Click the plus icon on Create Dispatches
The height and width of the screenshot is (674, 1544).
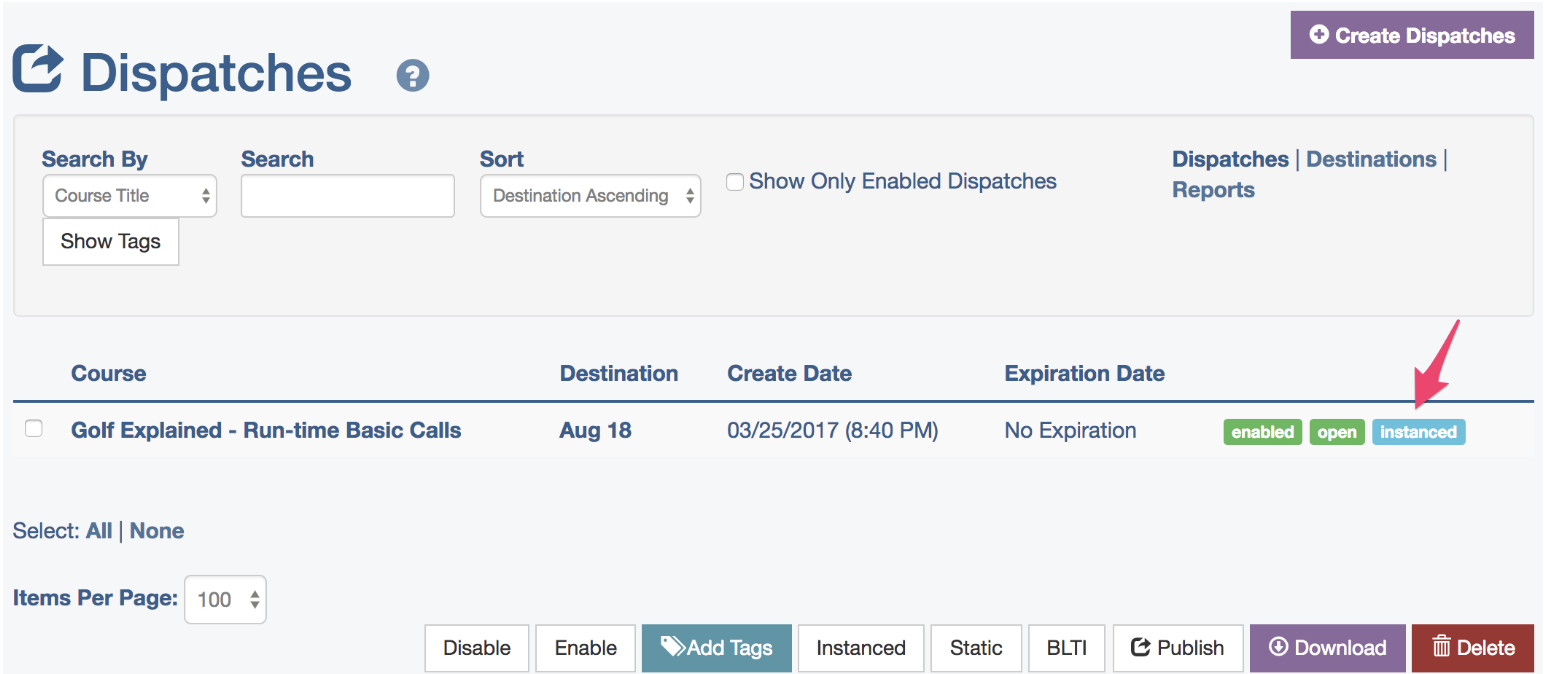[1319, 35]
